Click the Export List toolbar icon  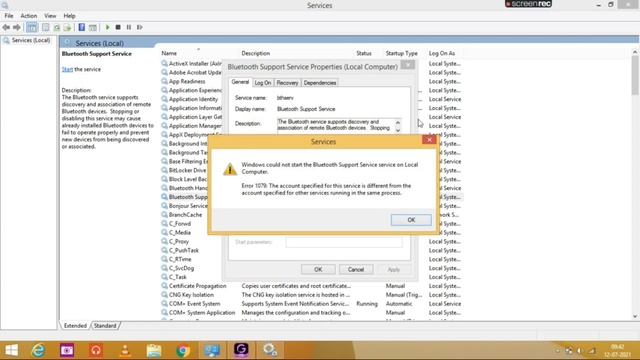tap(67, 27)
